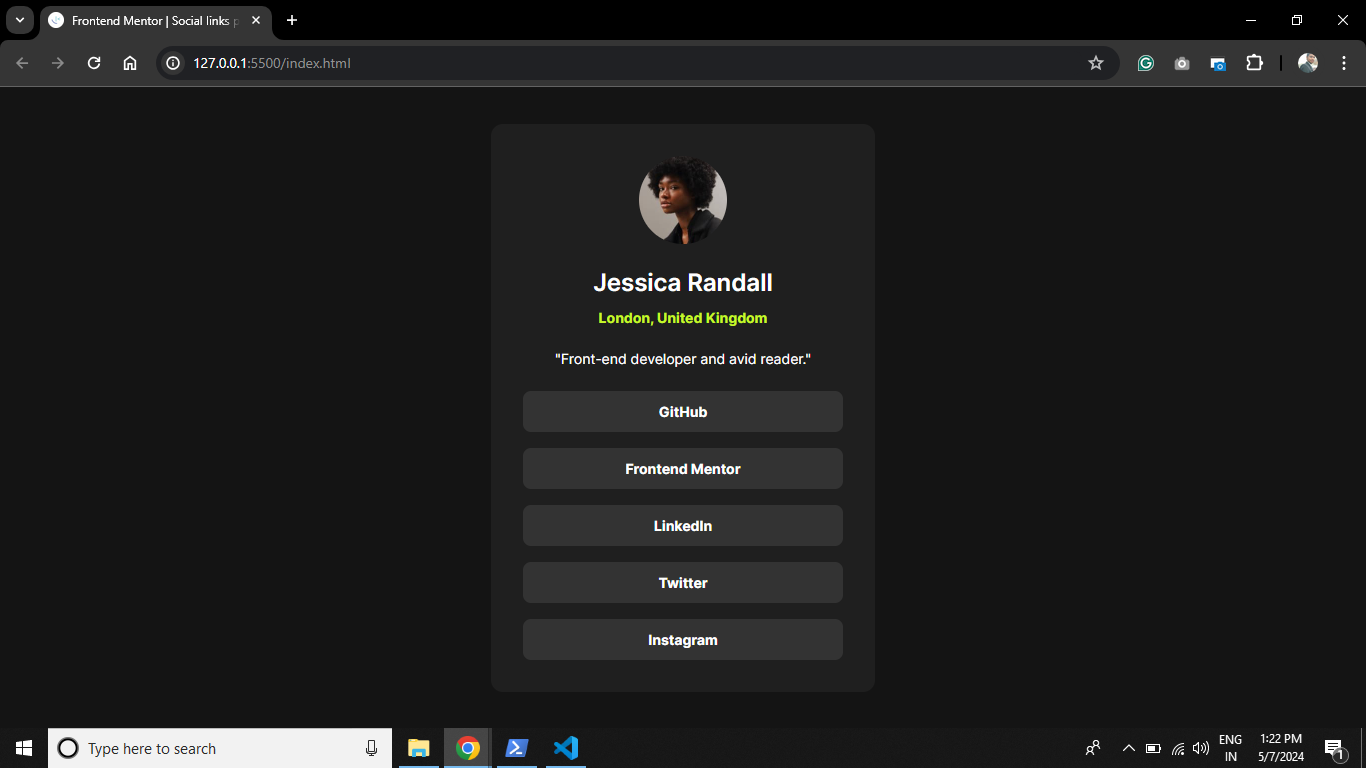Expand the tab search dropdown
Viewport: 1366px width, 768px height.
20,20
